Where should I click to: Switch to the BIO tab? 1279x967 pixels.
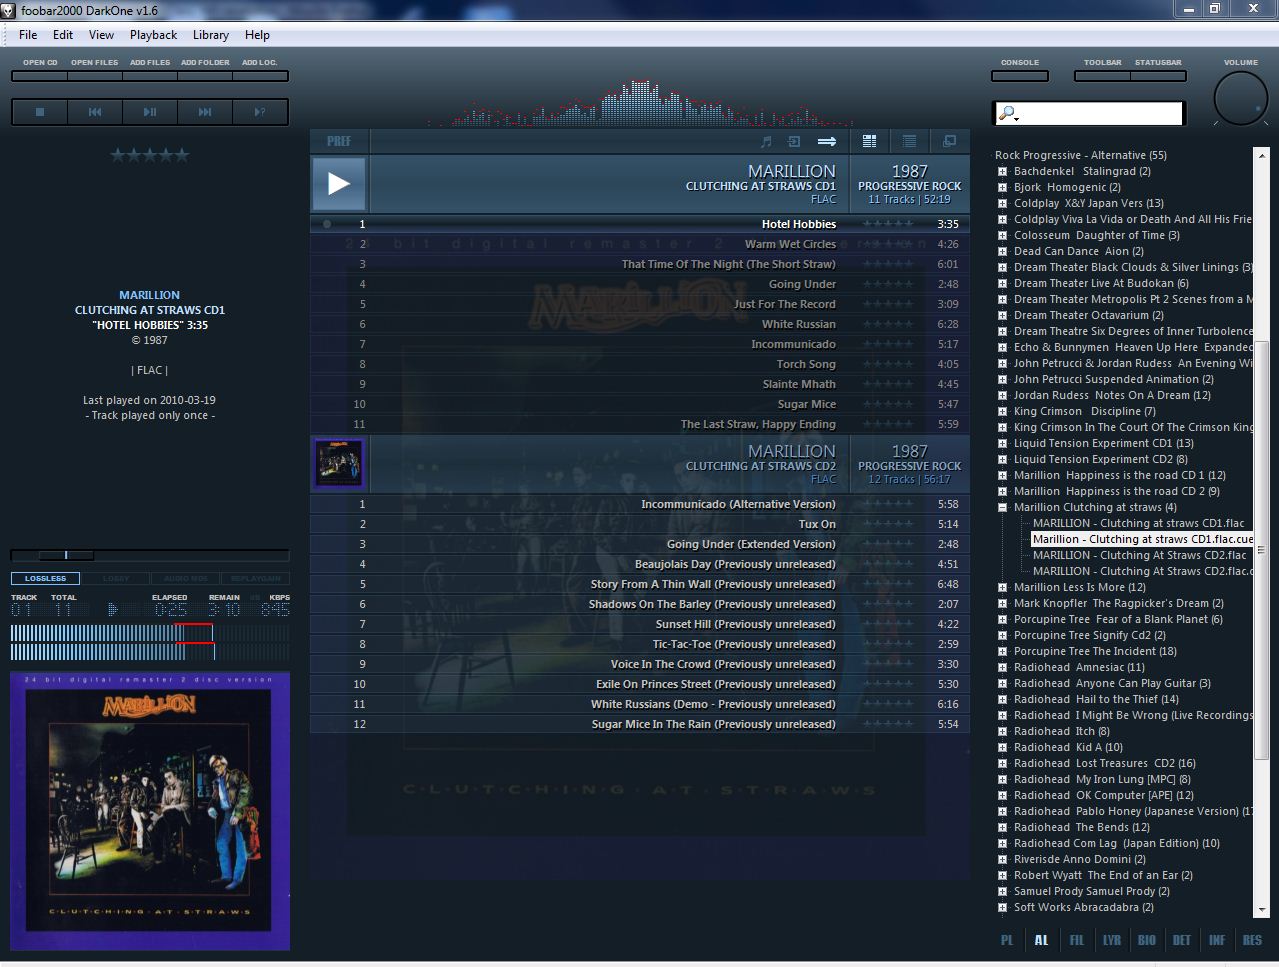(1147, 940)
